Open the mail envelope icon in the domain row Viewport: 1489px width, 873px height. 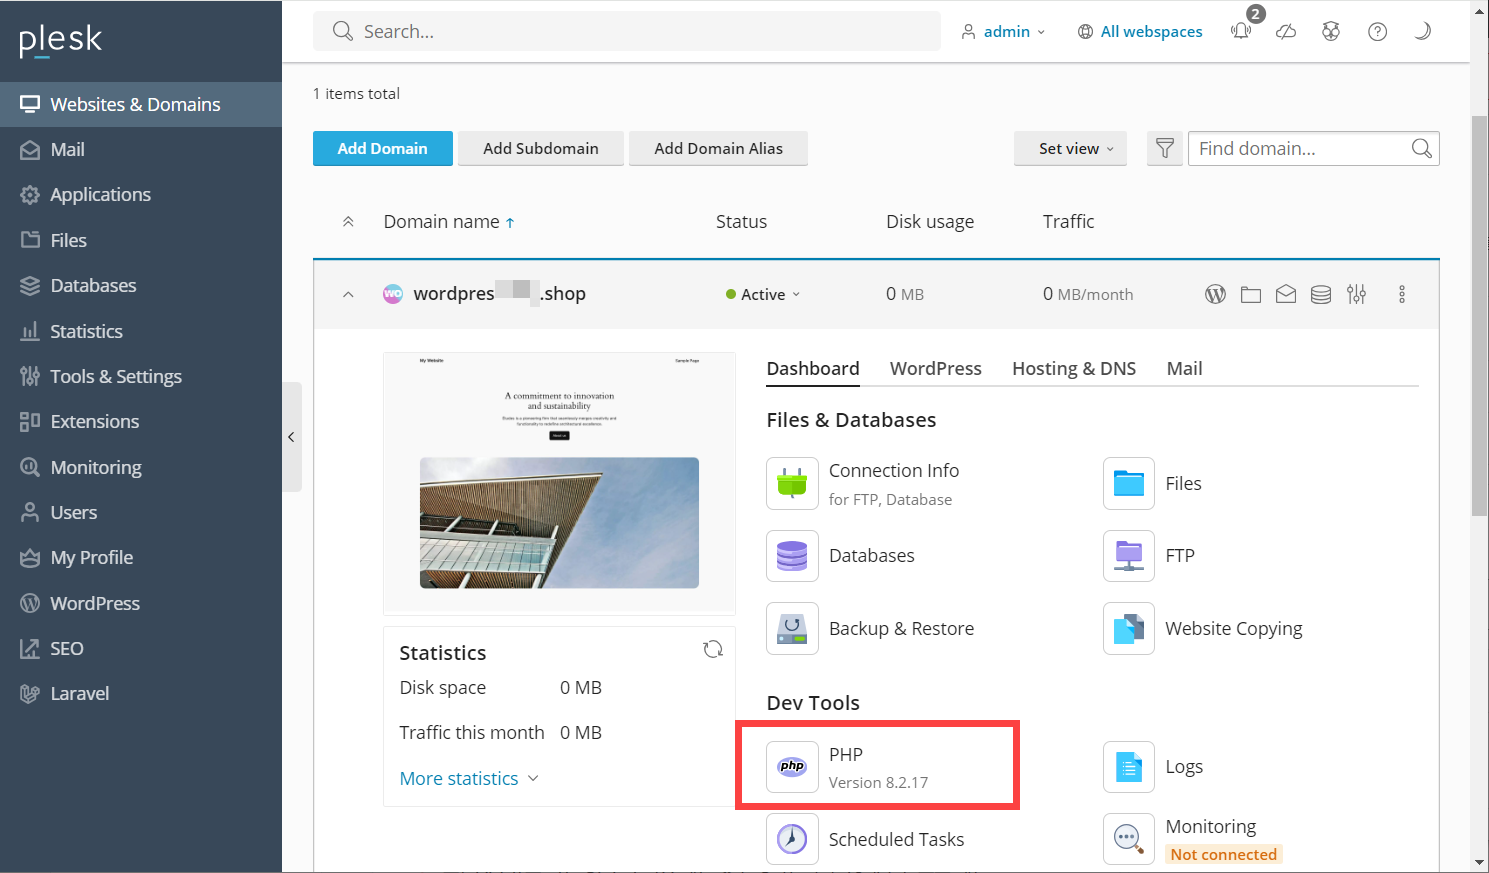pyautogui.click(x=1286, y=294)
